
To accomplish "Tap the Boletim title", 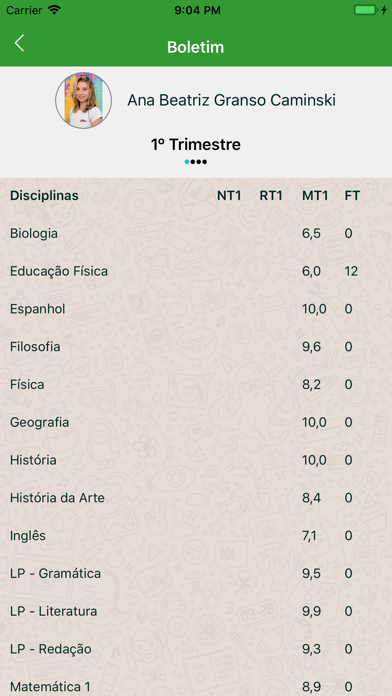I will pos(196,47).
